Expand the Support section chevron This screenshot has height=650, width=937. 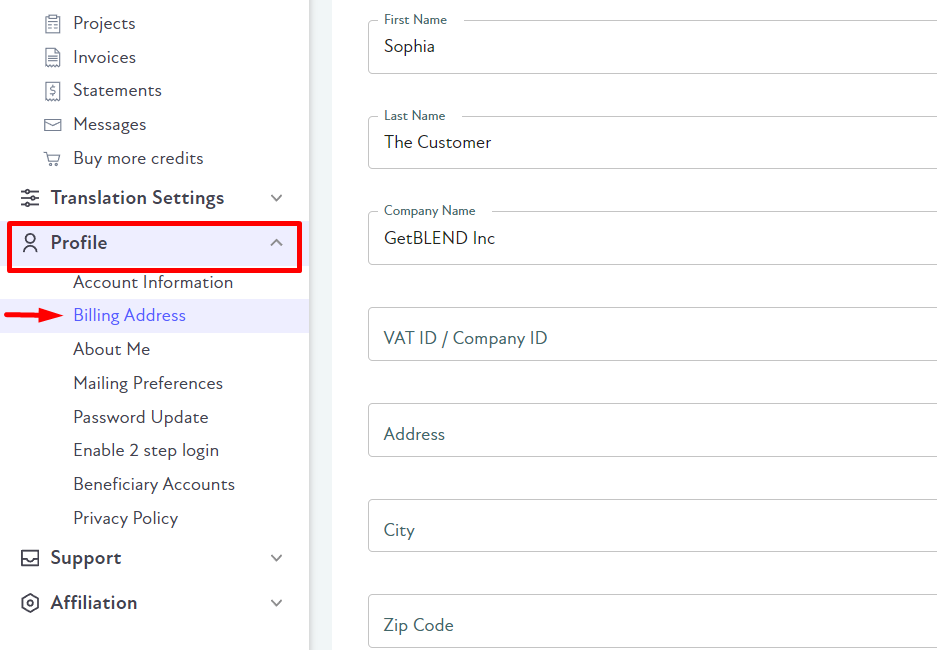point(276,558)
